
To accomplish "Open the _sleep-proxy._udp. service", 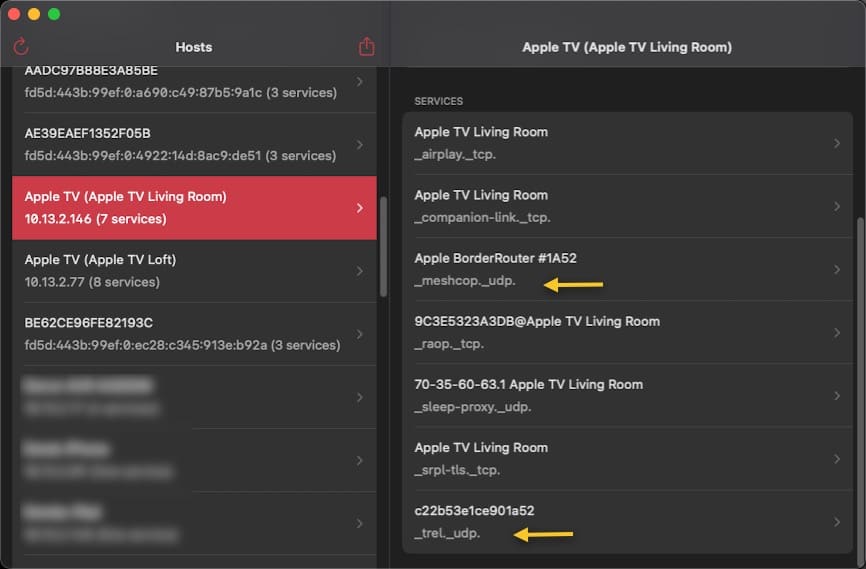I will (x=627, y=396).
